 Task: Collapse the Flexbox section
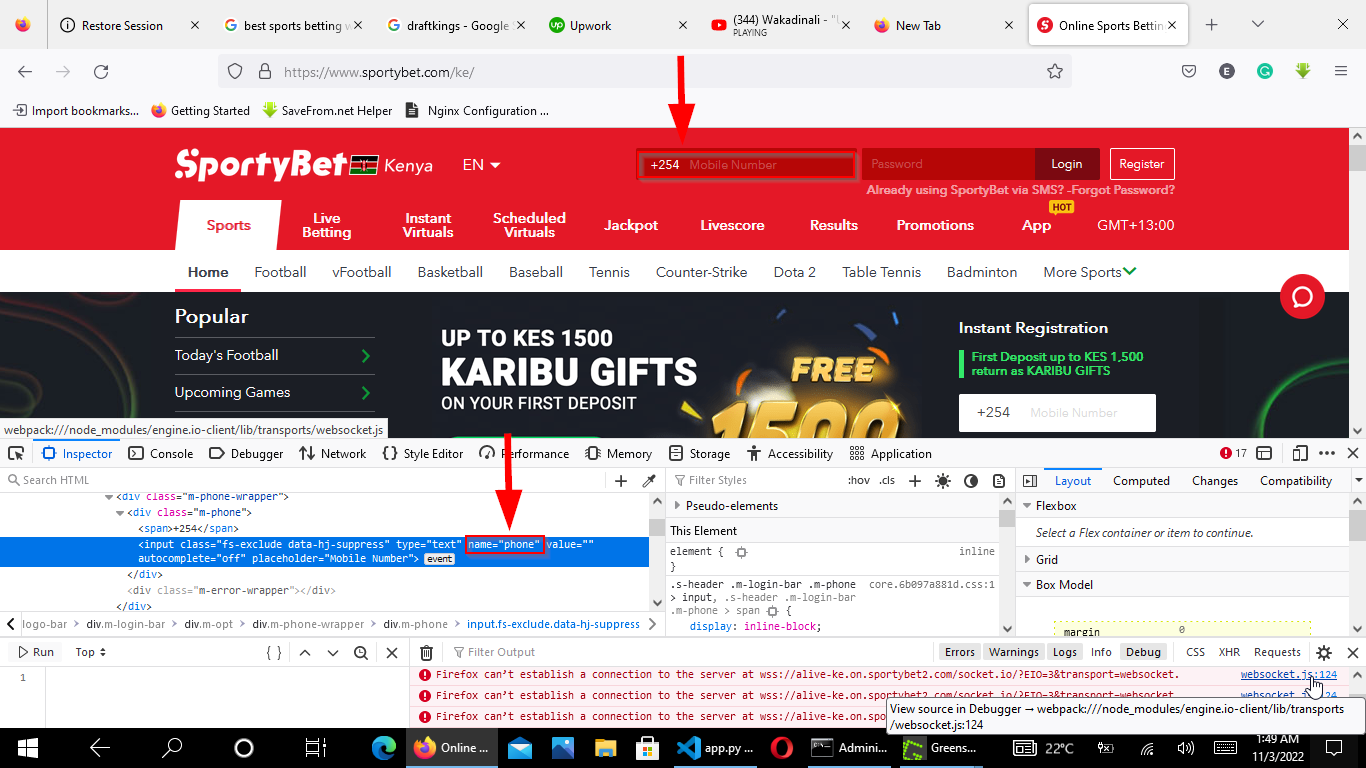(x=1027, y=506)
